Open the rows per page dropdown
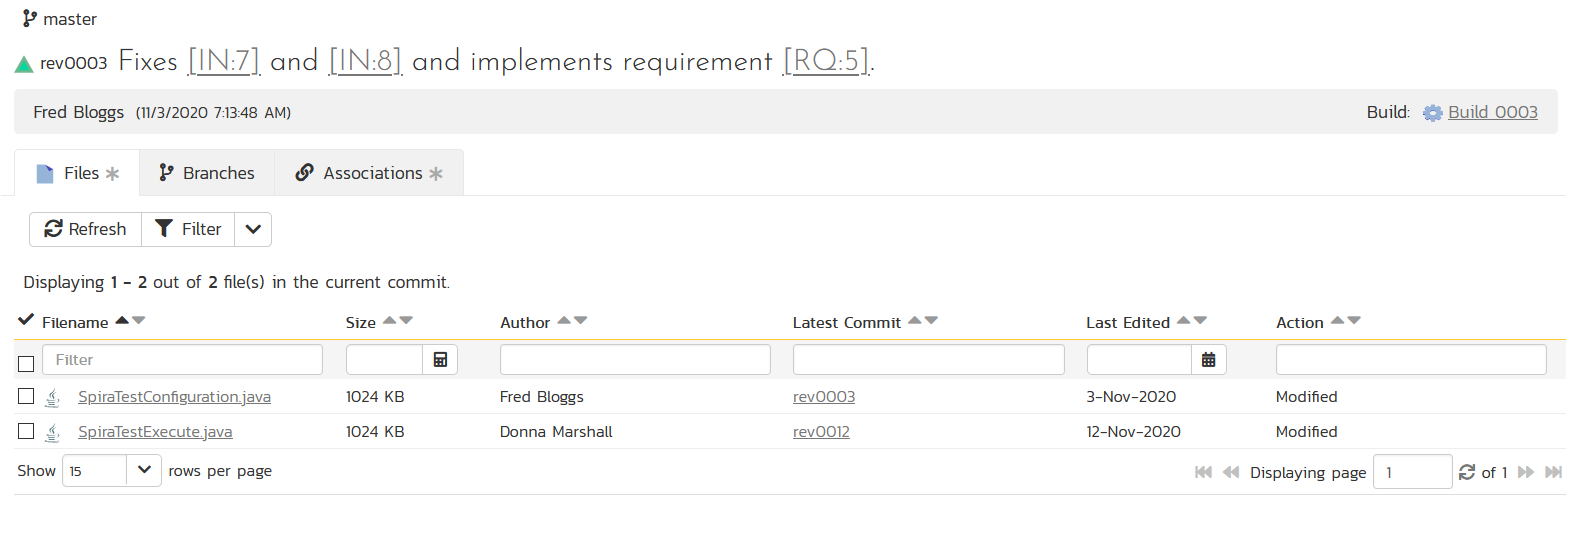Screen dimensions: 1571x535 point(144,470)
